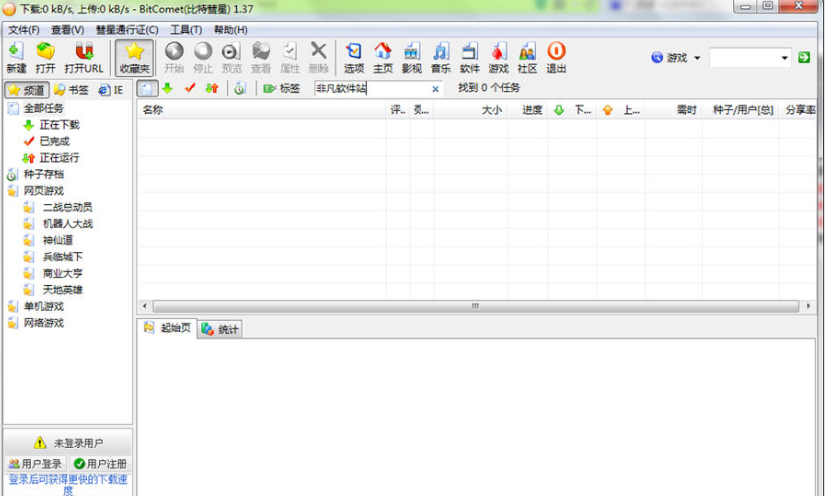Open 机器人大战 in the sidebar
Image resolution: width=826 pixels, height=496 pixels.
coord(67,223)
